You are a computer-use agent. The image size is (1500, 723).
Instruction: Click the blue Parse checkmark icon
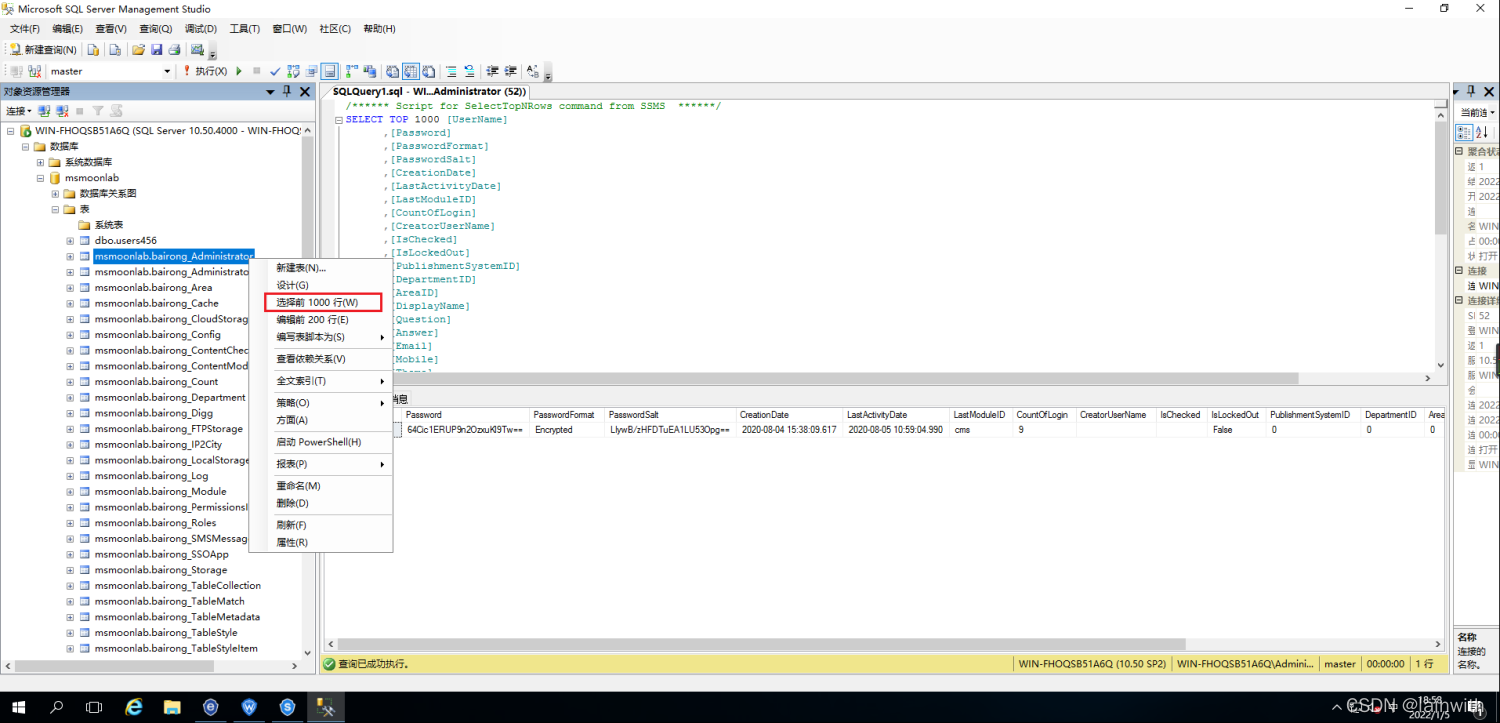point(275,71)
